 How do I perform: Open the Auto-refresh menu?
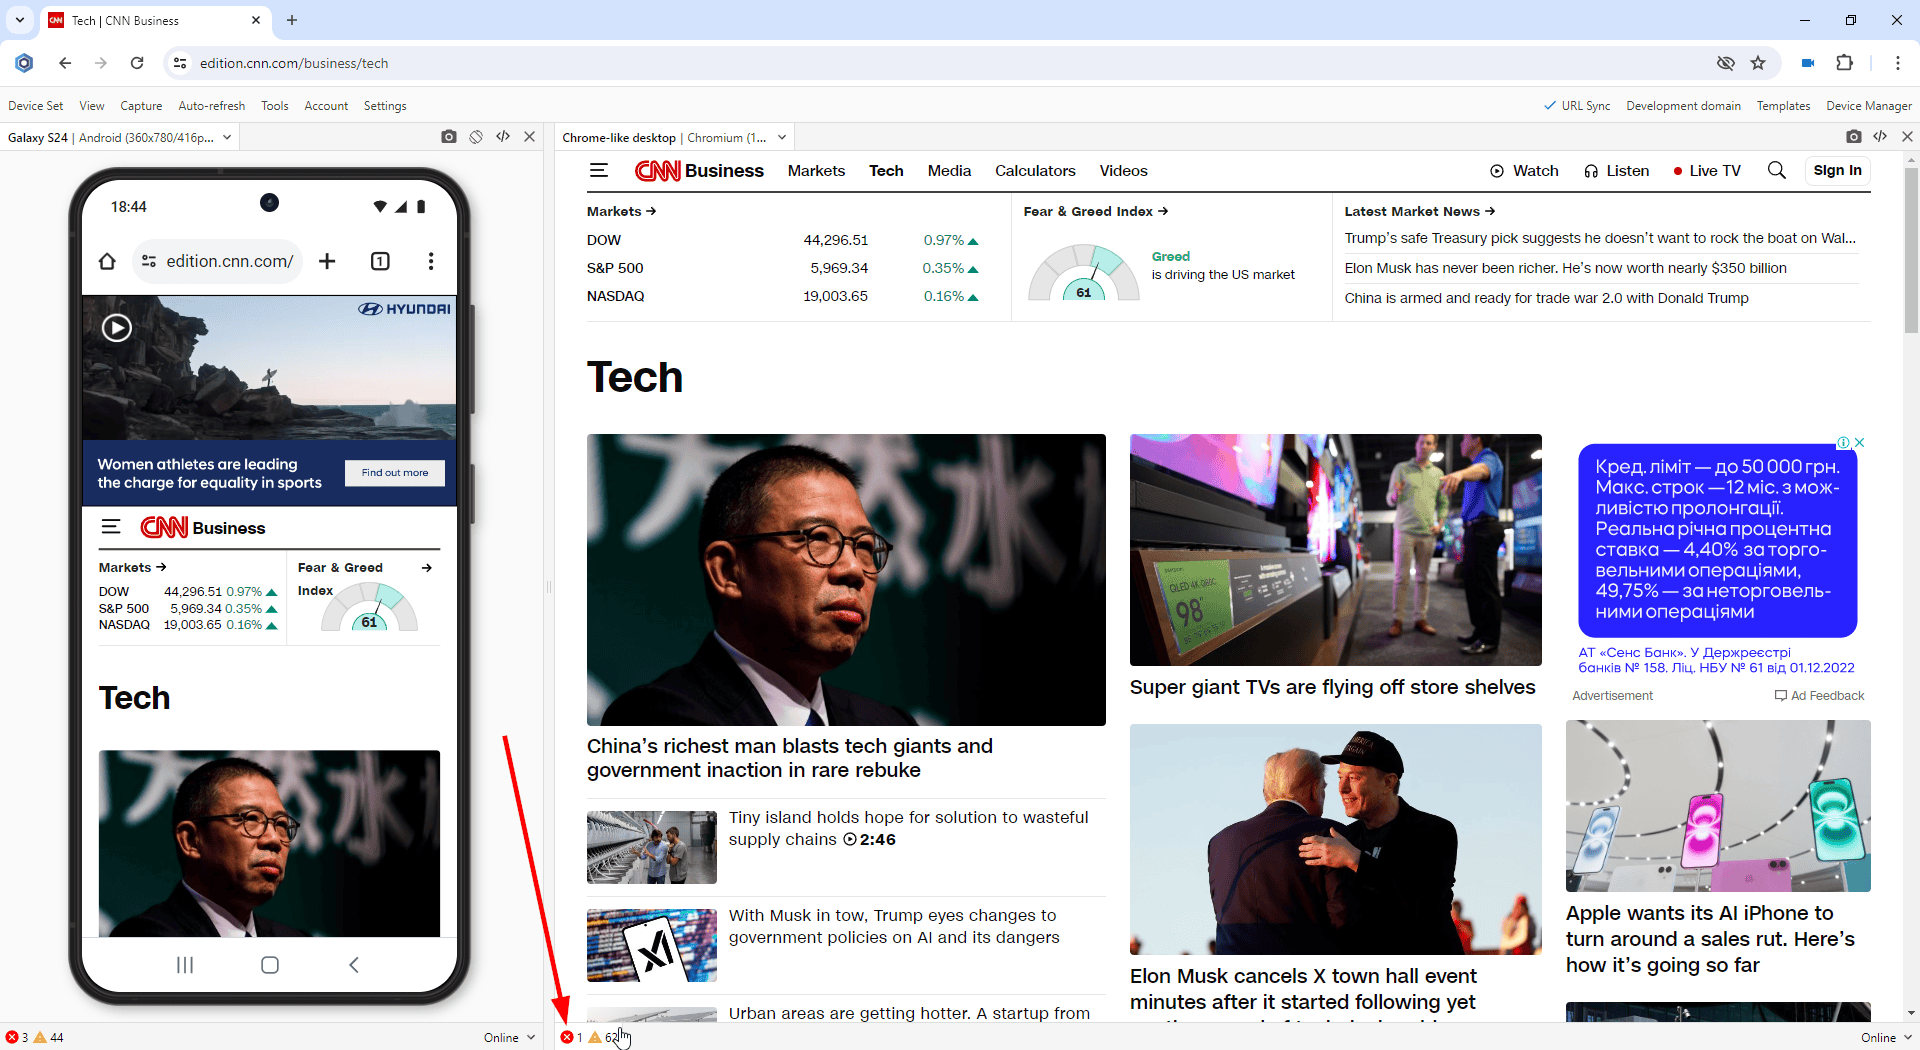tap(211, 106)
